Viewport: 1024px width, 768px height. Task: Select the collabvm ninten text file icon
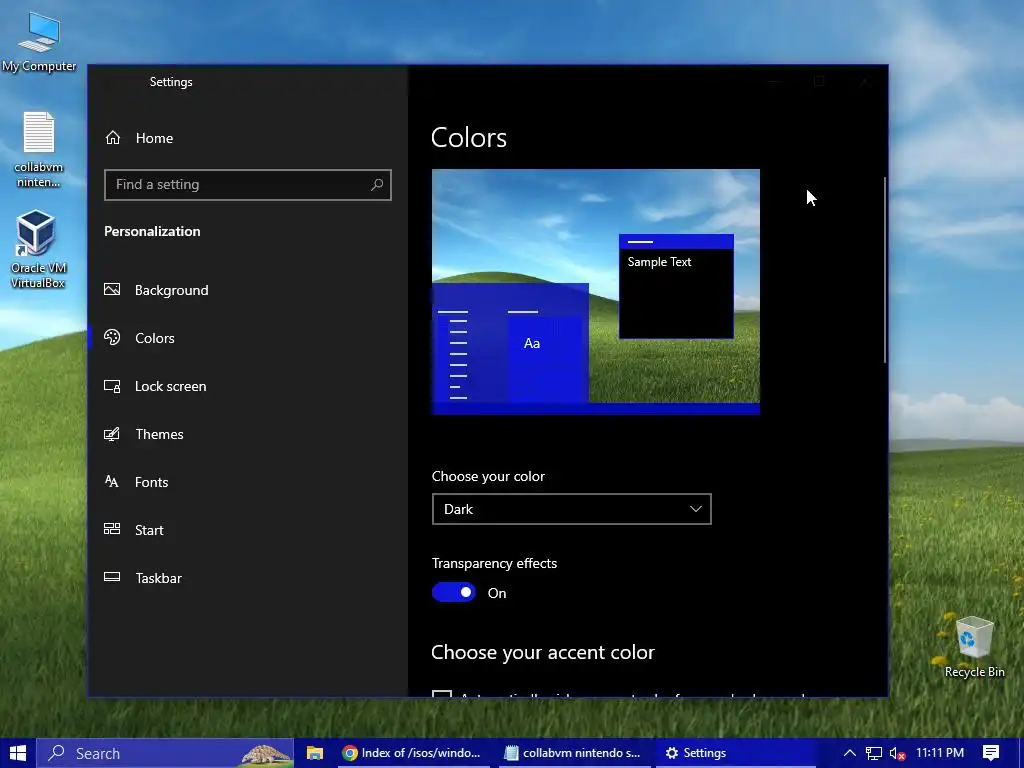39,150
